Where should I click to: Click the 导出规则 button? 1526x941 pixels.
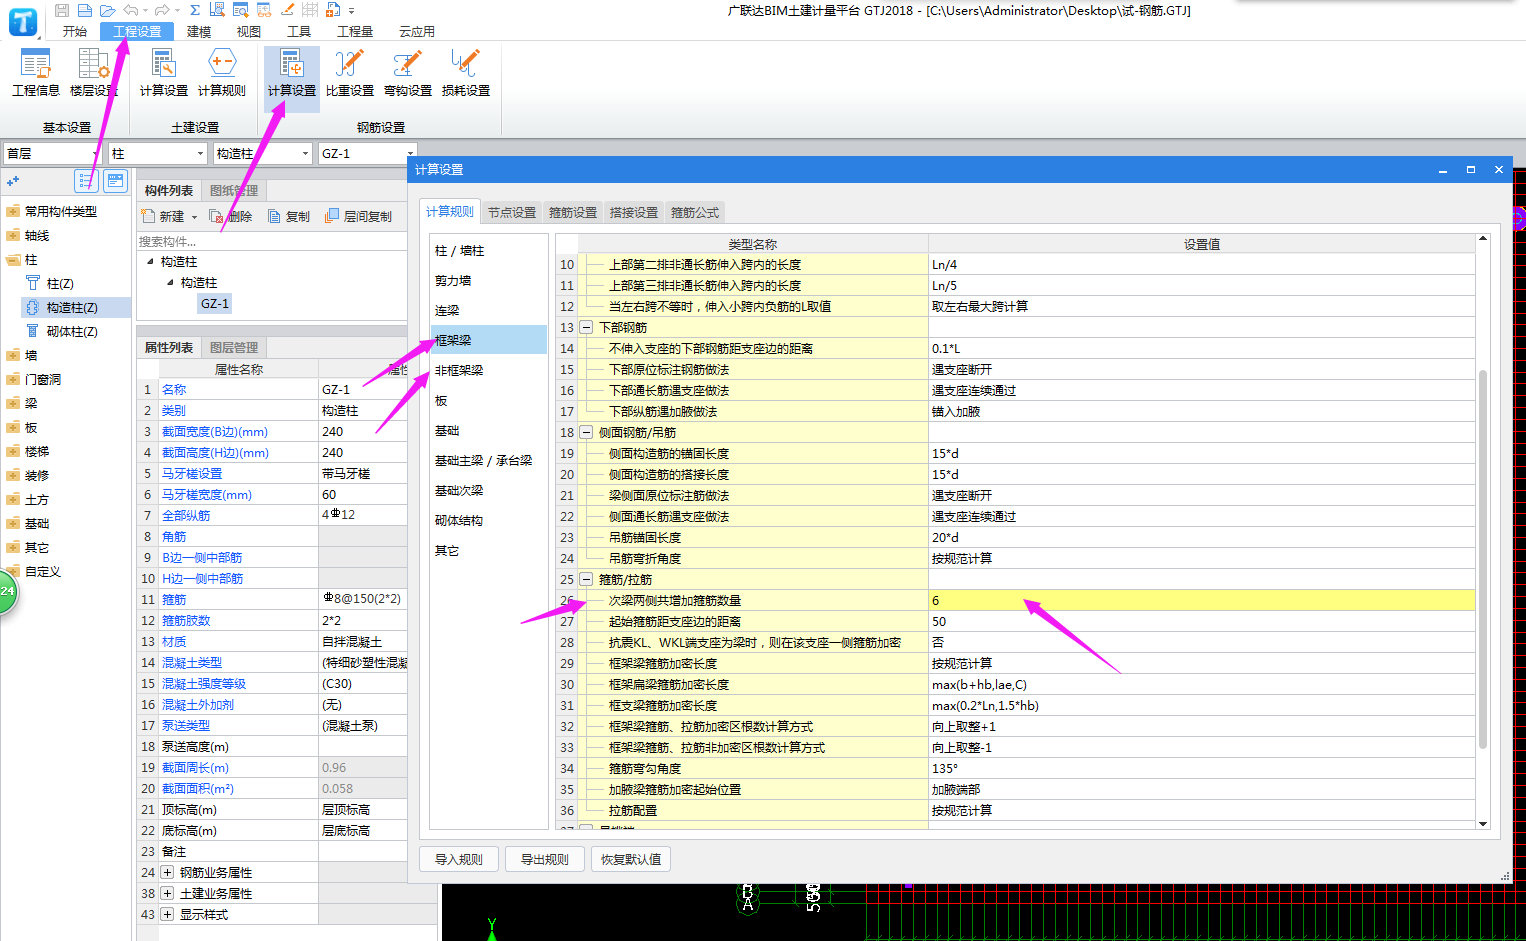(x=545, y=859)
